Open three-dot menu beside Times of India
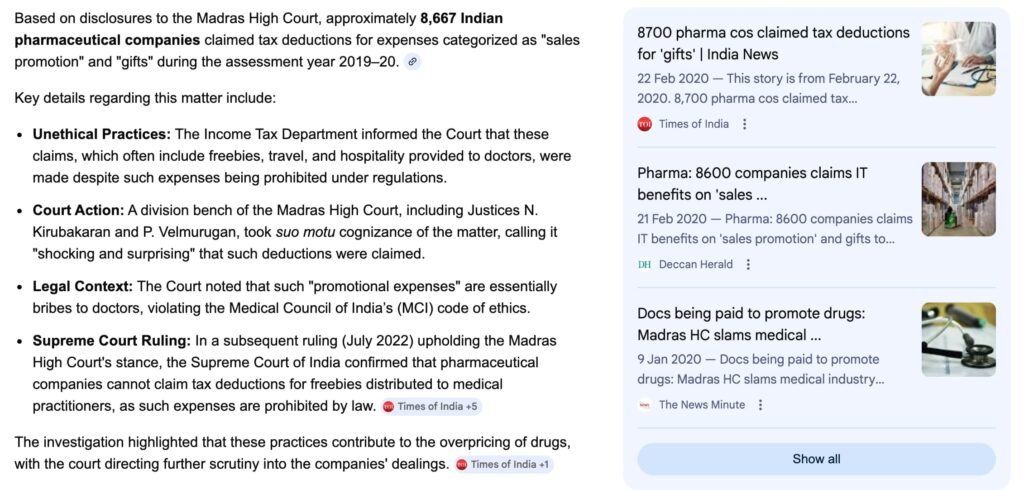This screenshot has width=1024, height=490. coord(745,124)
